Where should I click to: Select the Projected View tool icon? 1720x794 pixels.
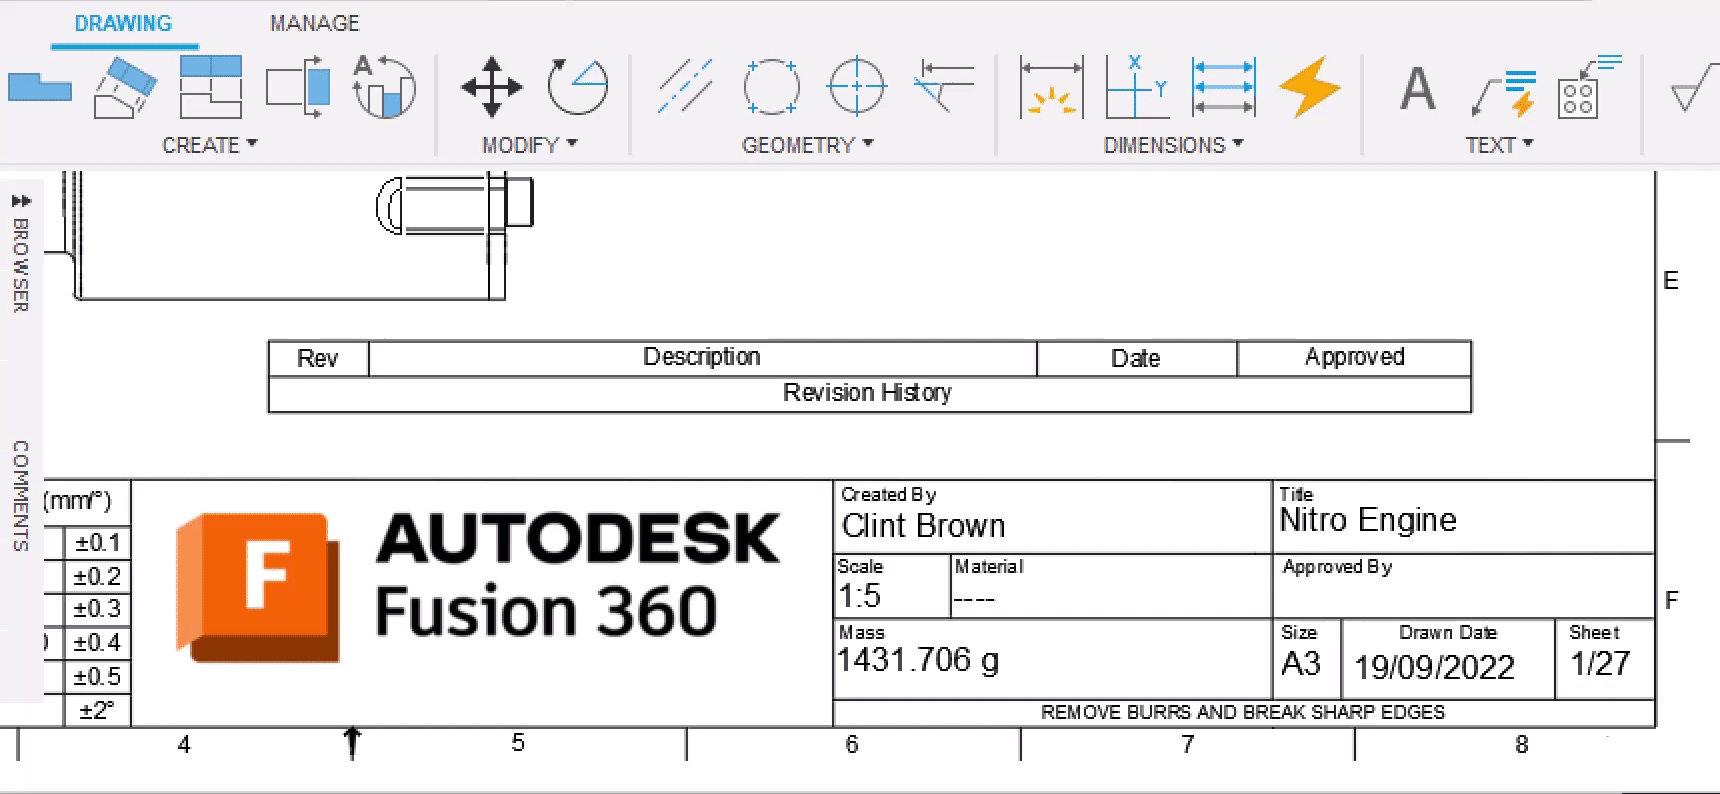pos(126,88)
